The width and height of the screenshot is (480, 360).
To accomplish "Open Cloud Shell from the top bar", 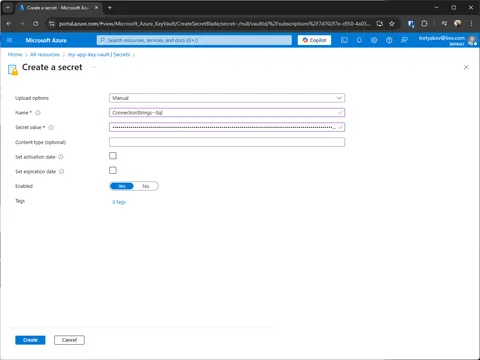I will (344, 40).
